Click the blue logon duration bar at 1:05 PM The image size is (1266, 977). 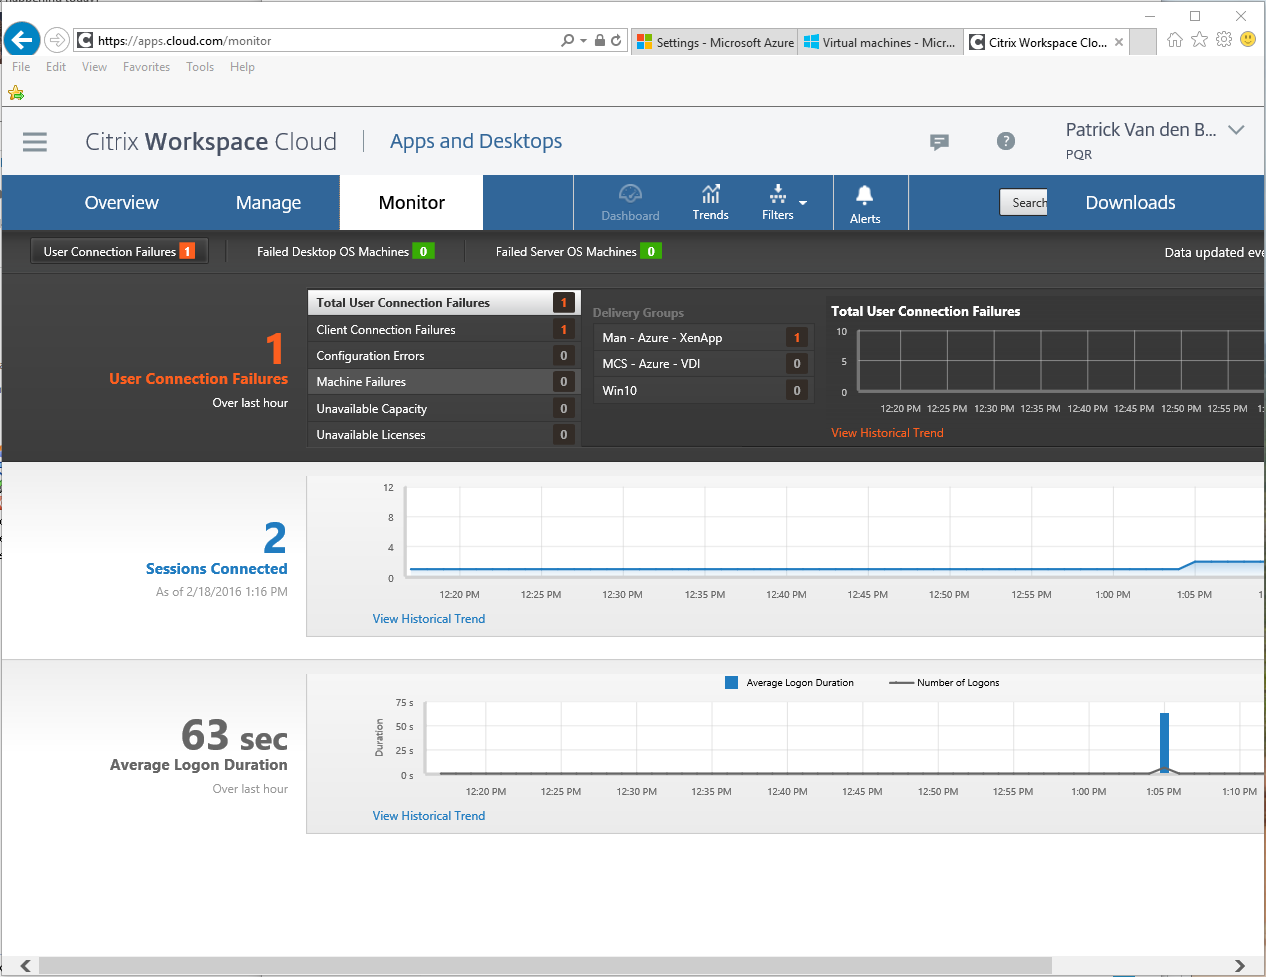[1164, 742]
